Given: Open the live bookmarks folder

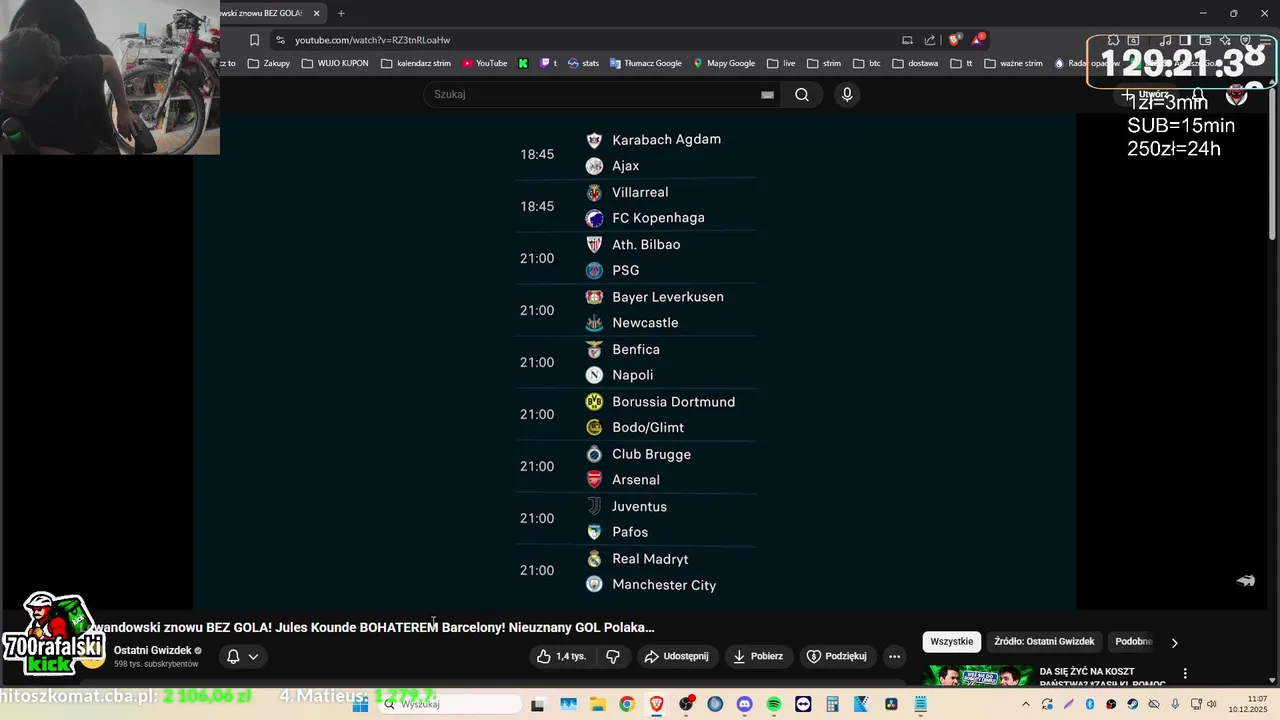Looking at the screenshot, I should click(x=781, y=63).
